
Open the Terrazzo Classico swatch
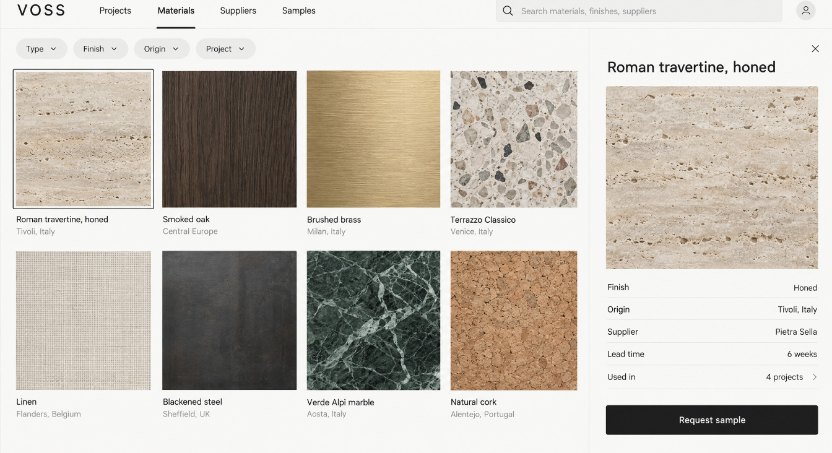point(514,139)
